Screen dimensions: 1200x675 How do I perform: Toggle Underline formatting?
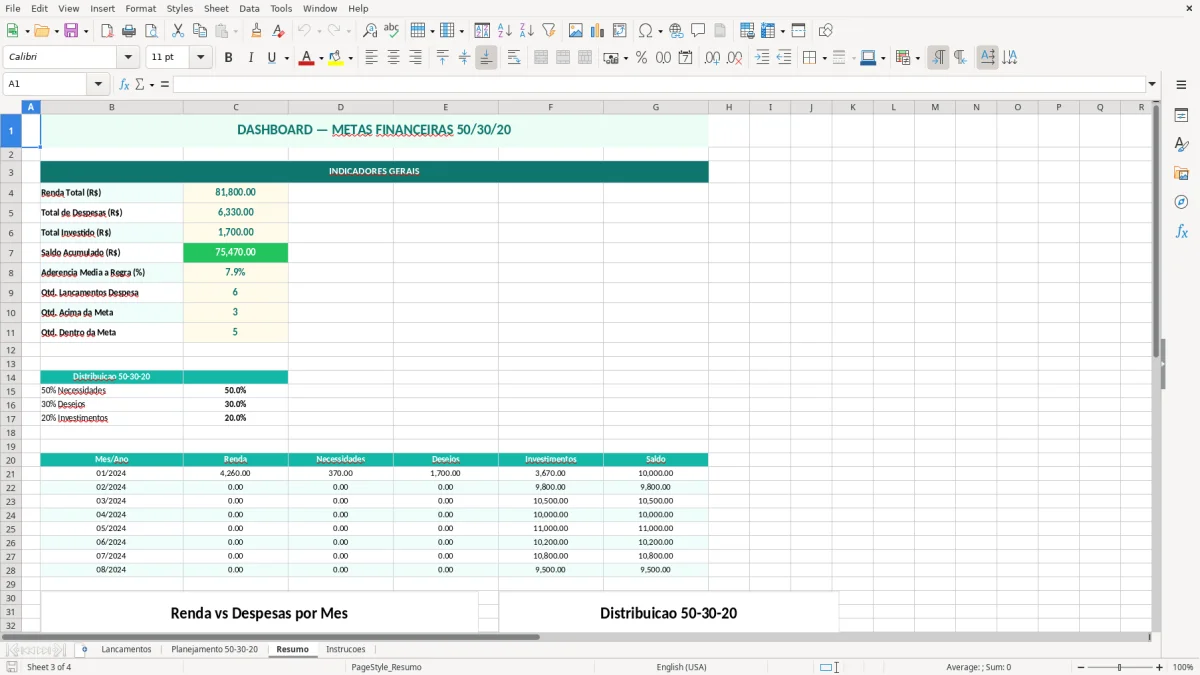271,58
